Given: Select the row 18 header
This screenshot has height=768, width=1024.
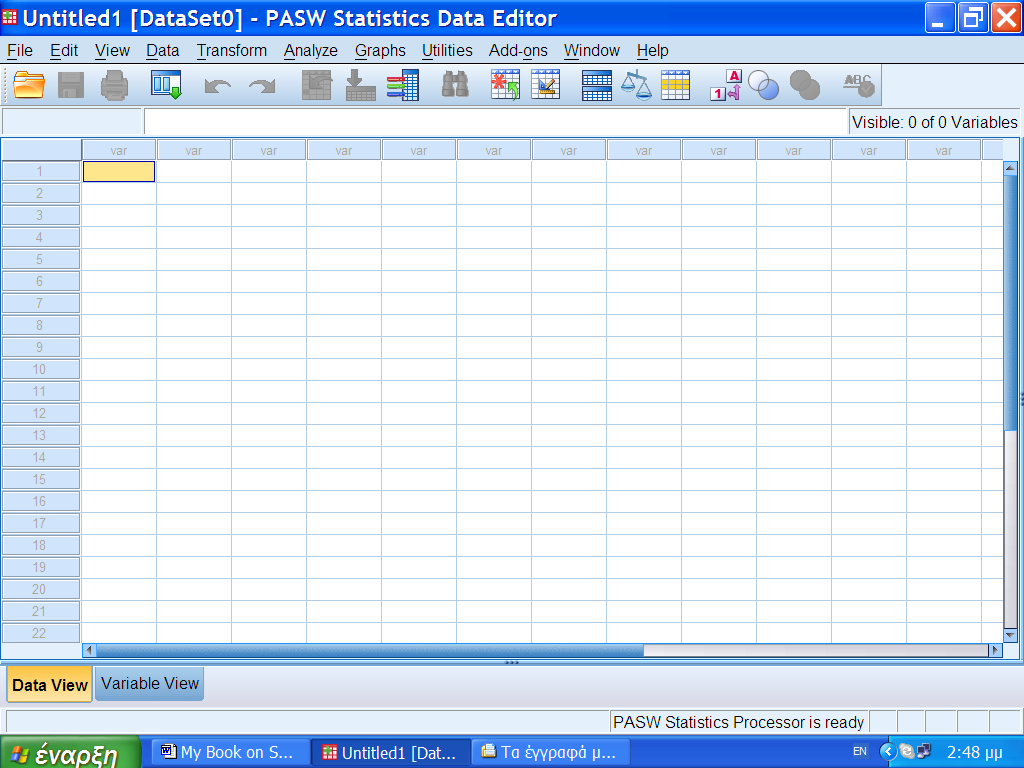Looking at the screenshot, I should tap(40, 545).
